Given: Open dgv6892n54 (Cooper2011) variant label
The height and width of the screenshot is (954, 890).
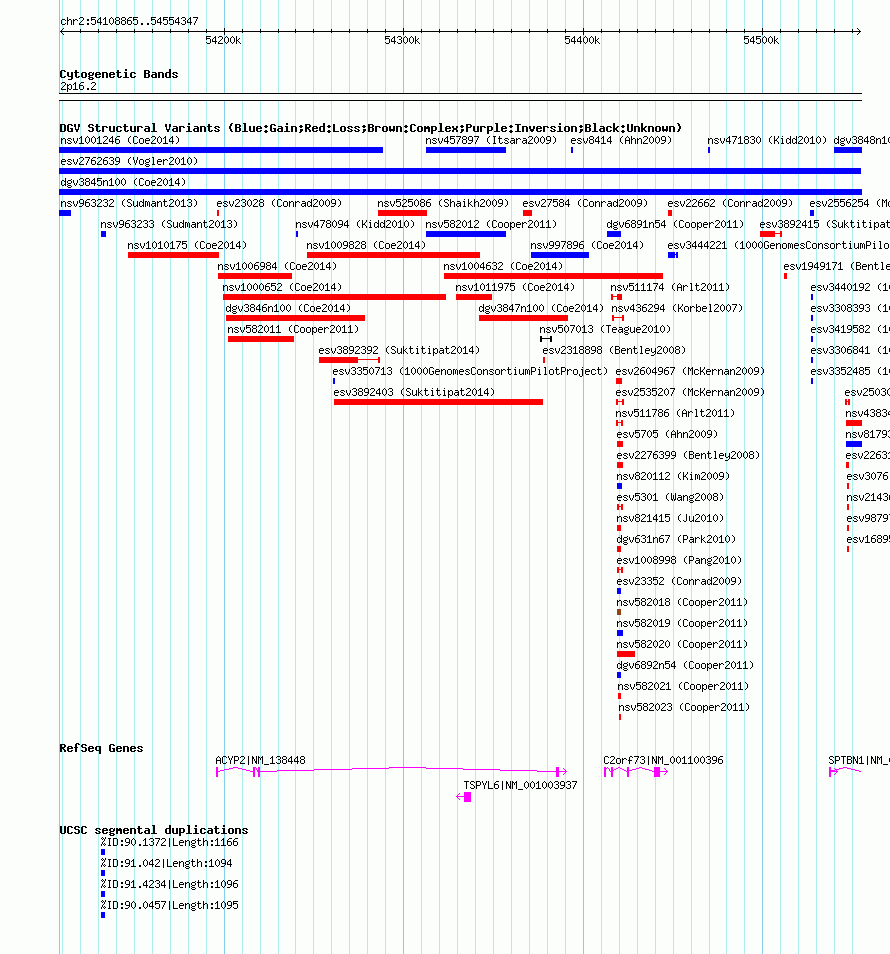Looking at the screenshot, I should tap(686, 665).
